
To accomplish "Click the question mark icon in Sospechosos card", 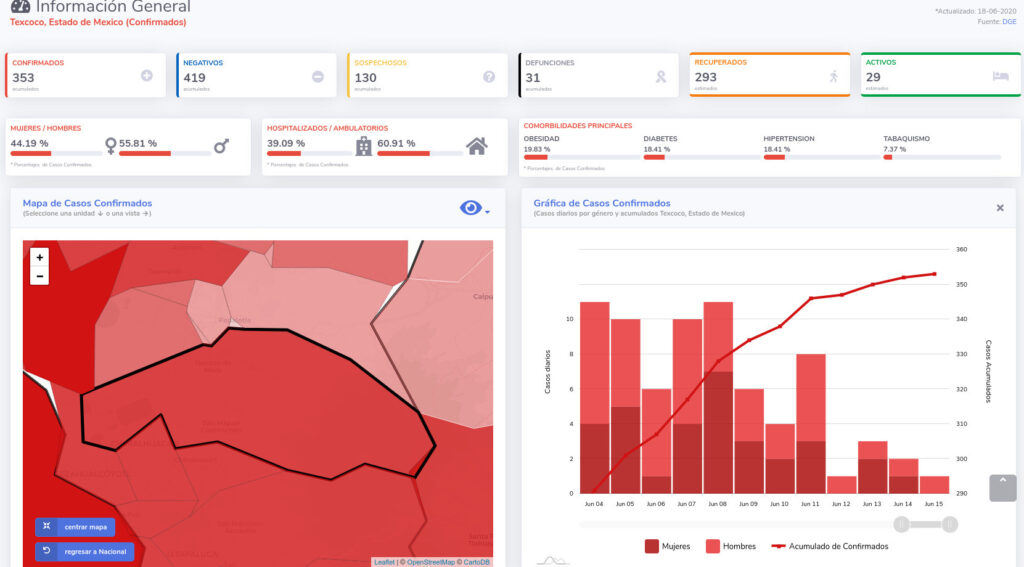I will 489,76.
